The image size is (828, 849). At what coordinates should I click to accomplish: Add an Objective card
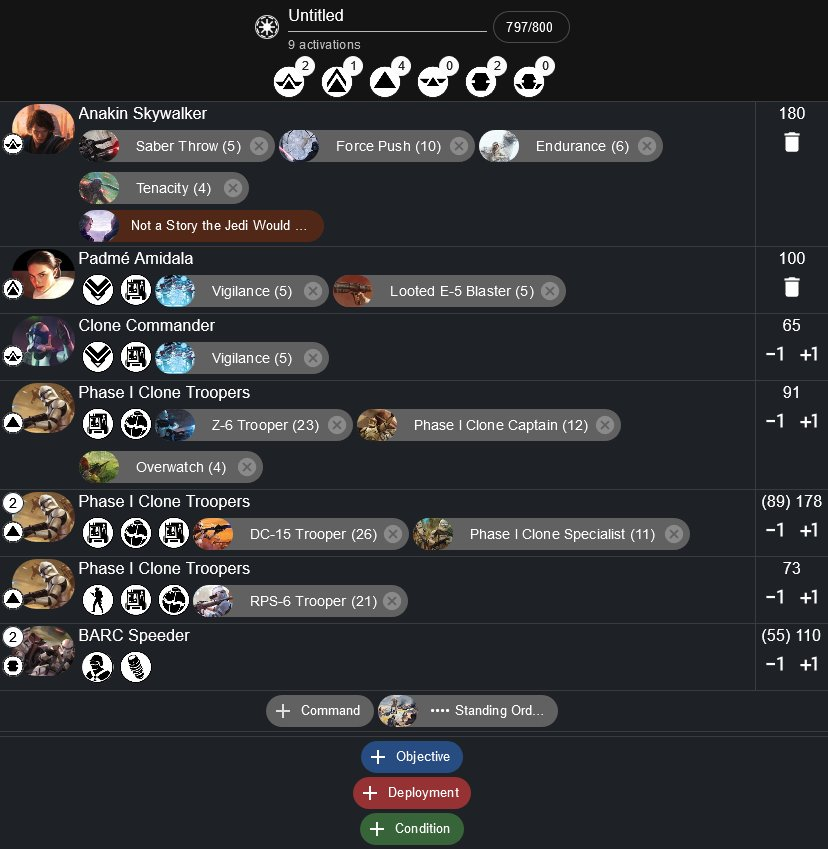tap(412, 756)
